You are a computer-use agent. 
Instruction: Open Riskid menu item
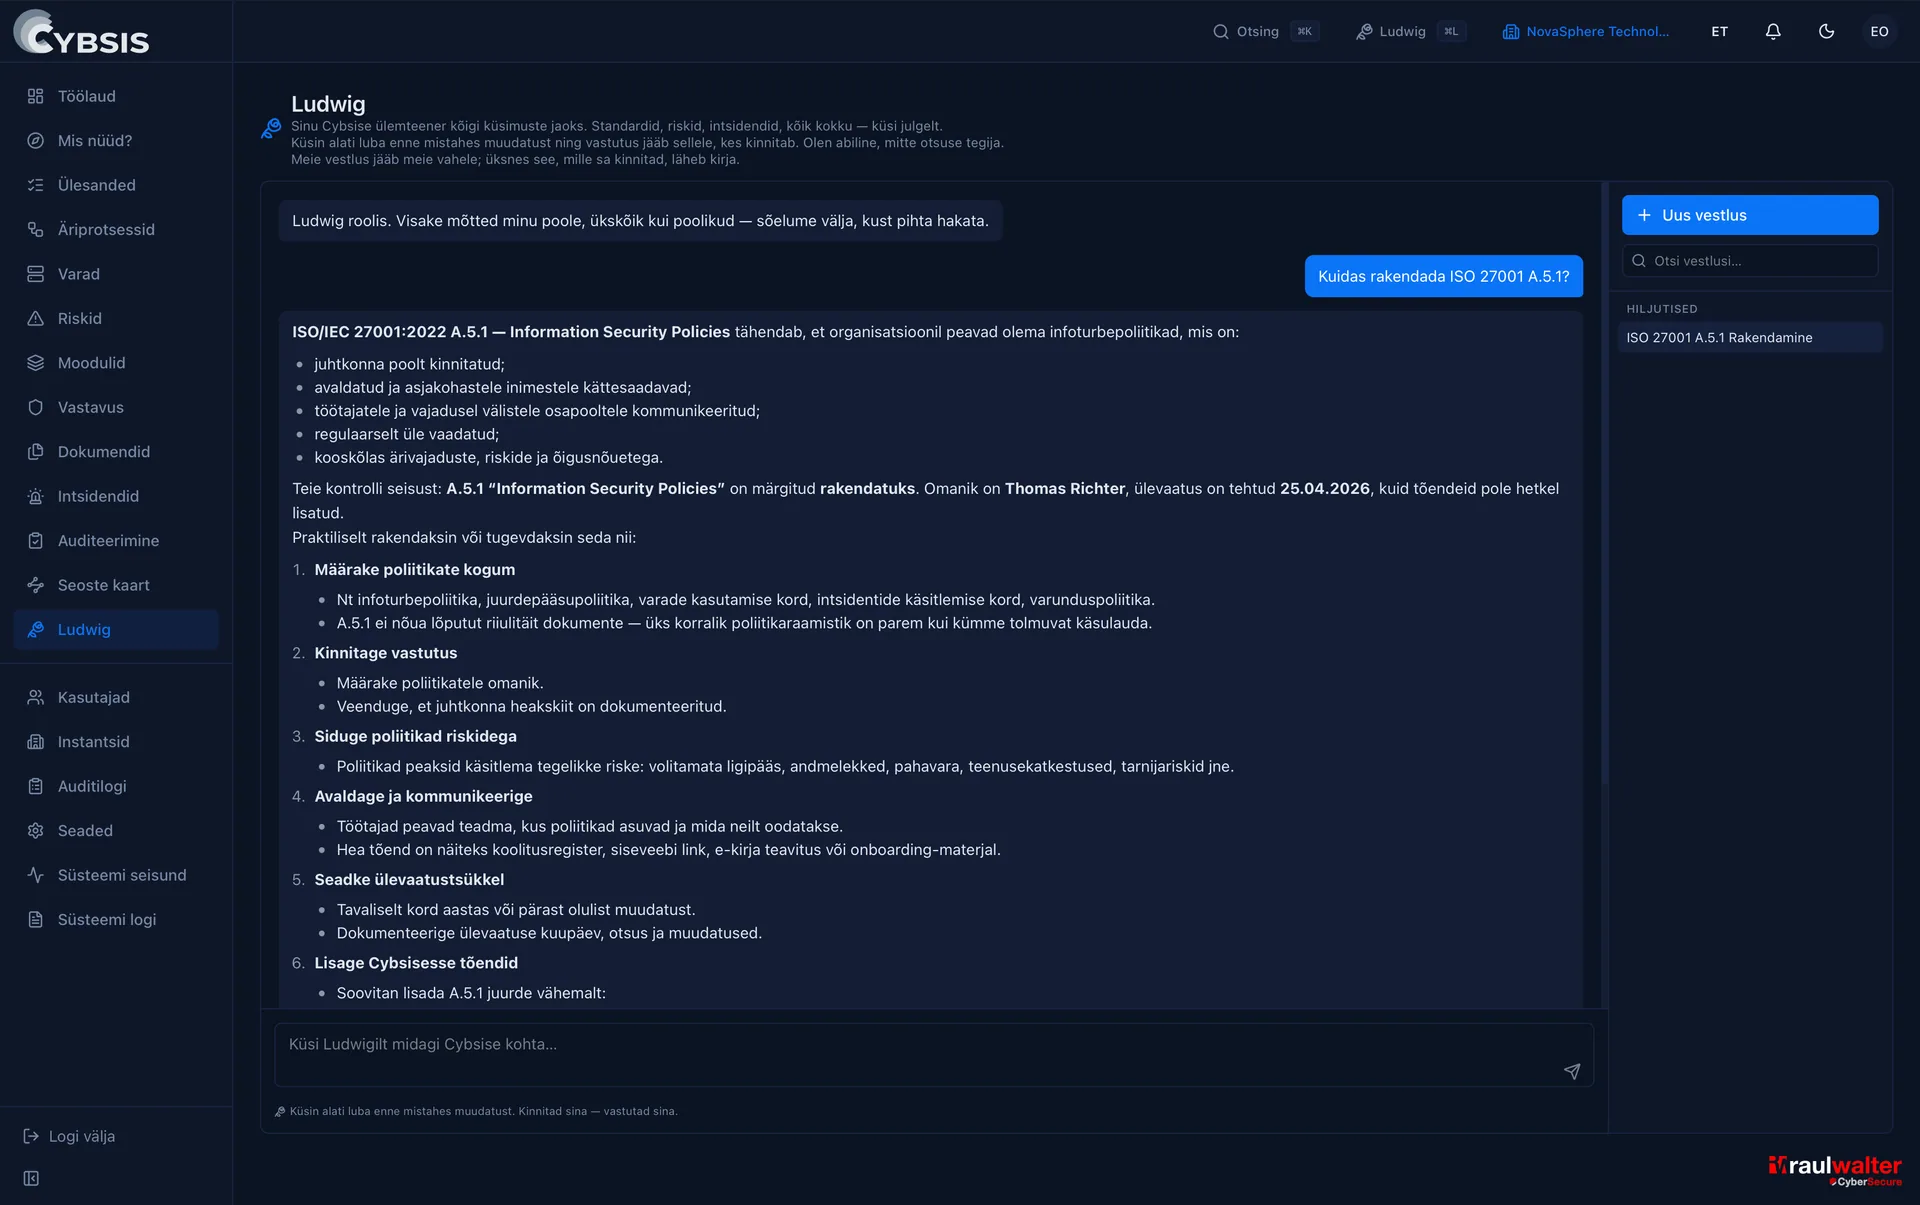tap(116, 319)
